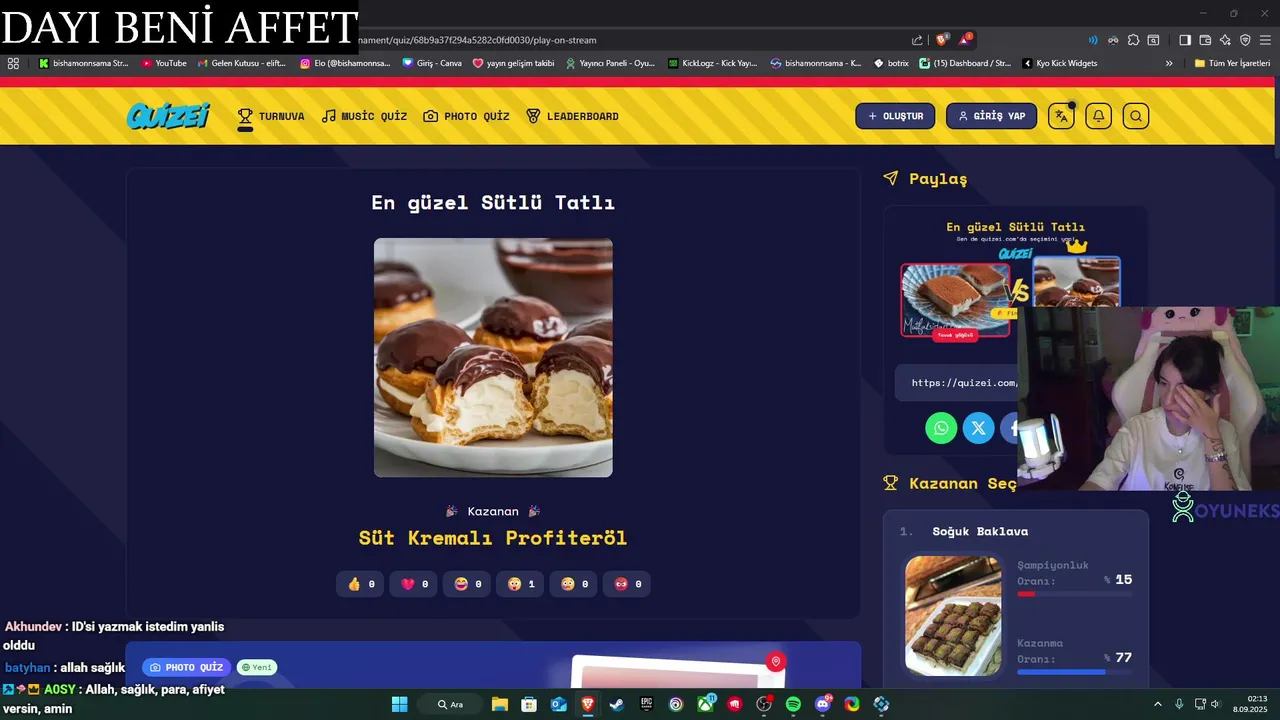Open Brave Rewards triangle icon
This screenshot has height=720, width=1280.
point(965,40)
